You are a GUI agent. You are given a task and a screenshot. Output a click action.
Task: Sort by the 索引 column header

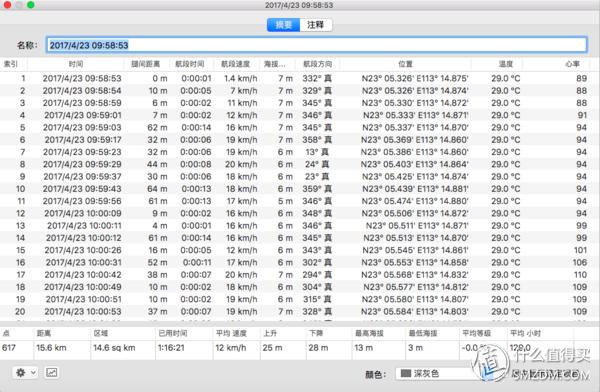pyautogui.click(x=11, y=64)
